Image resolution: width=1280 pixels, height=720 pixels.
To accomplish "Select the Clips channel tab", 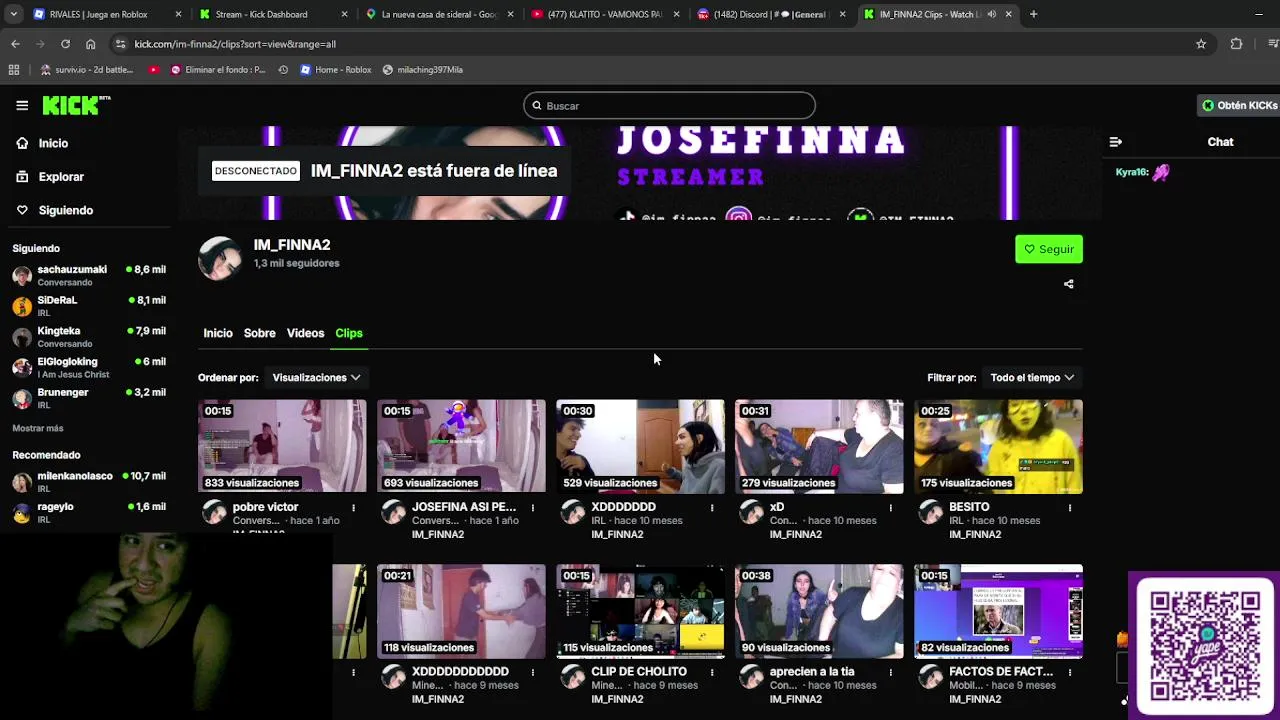I will [x=349, y=333].
